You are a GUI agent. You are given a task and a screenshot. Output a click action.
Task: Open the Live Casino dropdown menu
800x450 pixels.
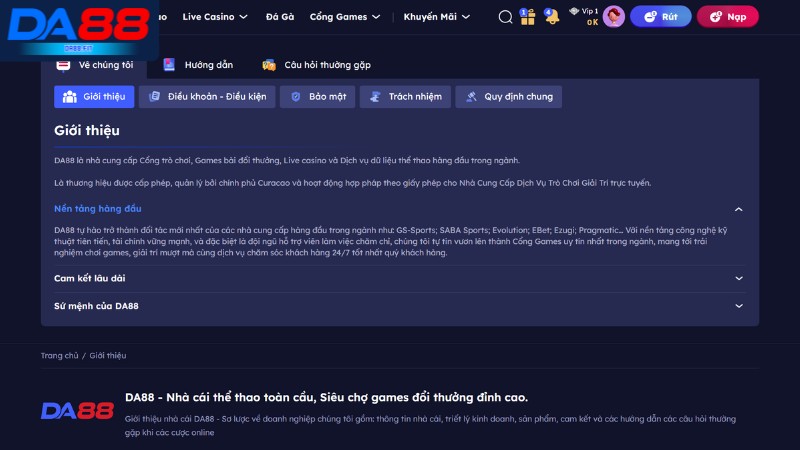[215, 17]
